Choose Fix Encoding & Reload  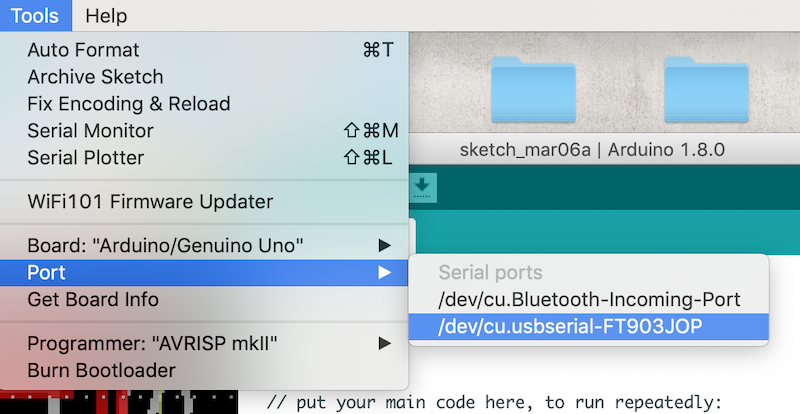pos(204,104)
